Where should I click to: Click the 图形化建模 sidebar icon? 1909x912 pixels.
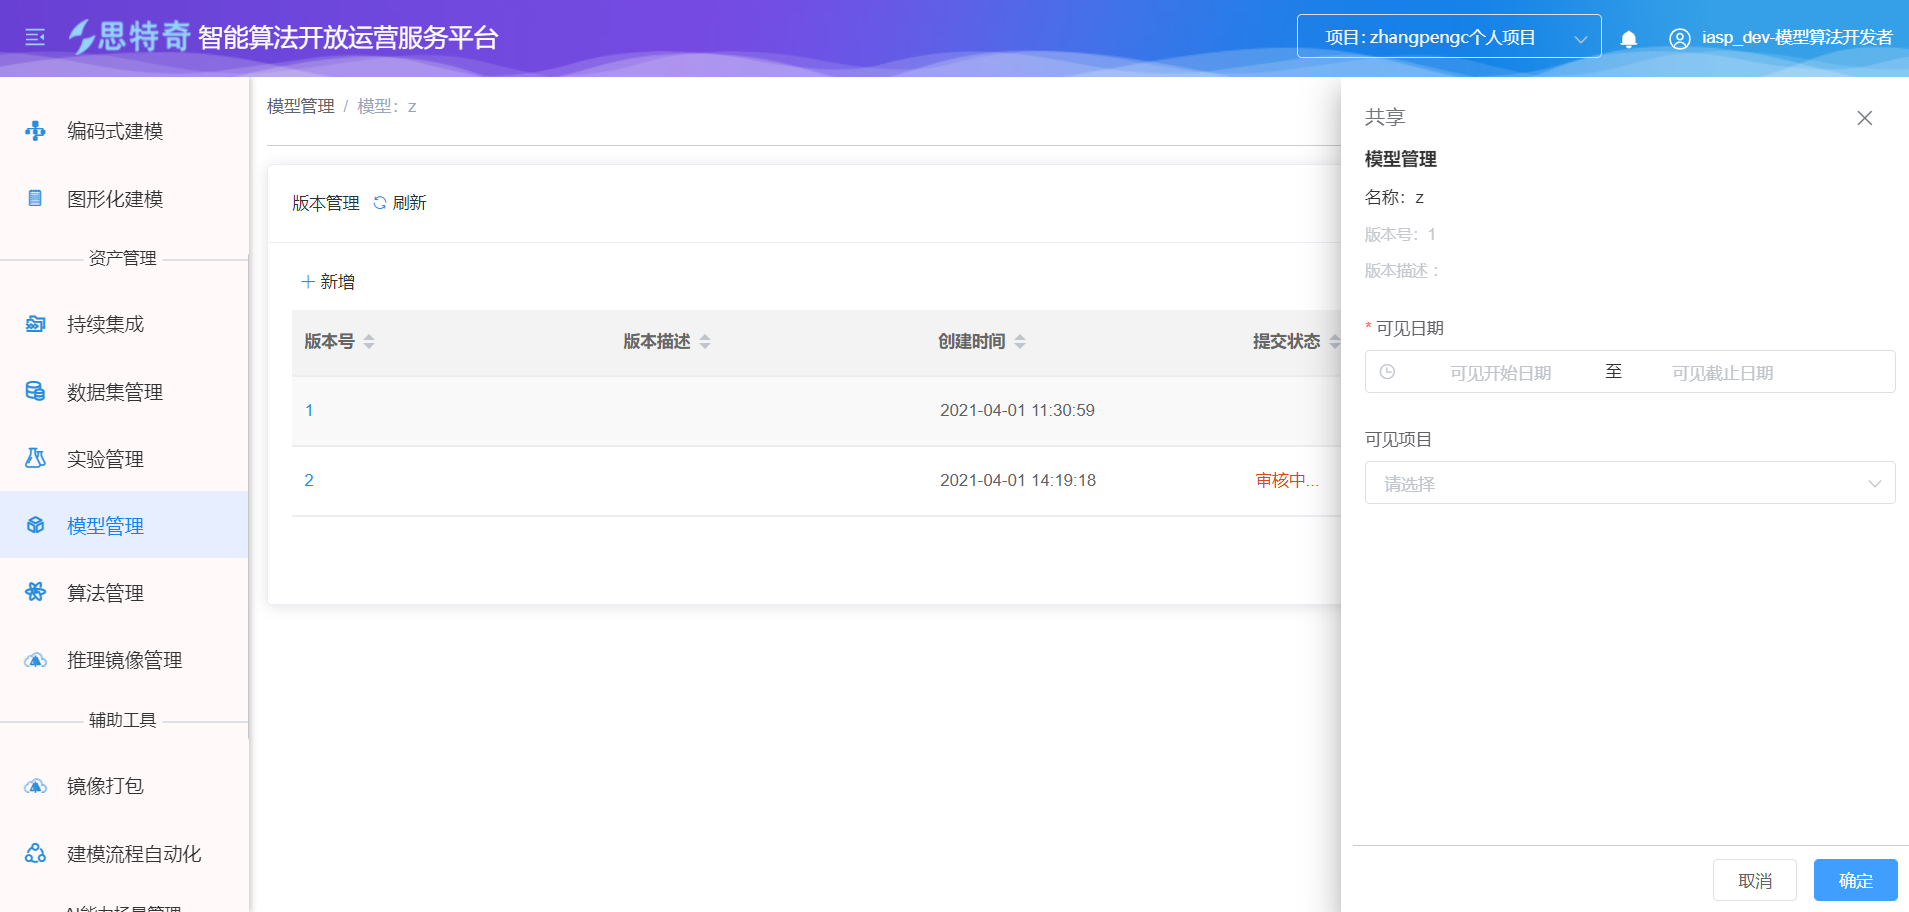(x=35, y=198)
